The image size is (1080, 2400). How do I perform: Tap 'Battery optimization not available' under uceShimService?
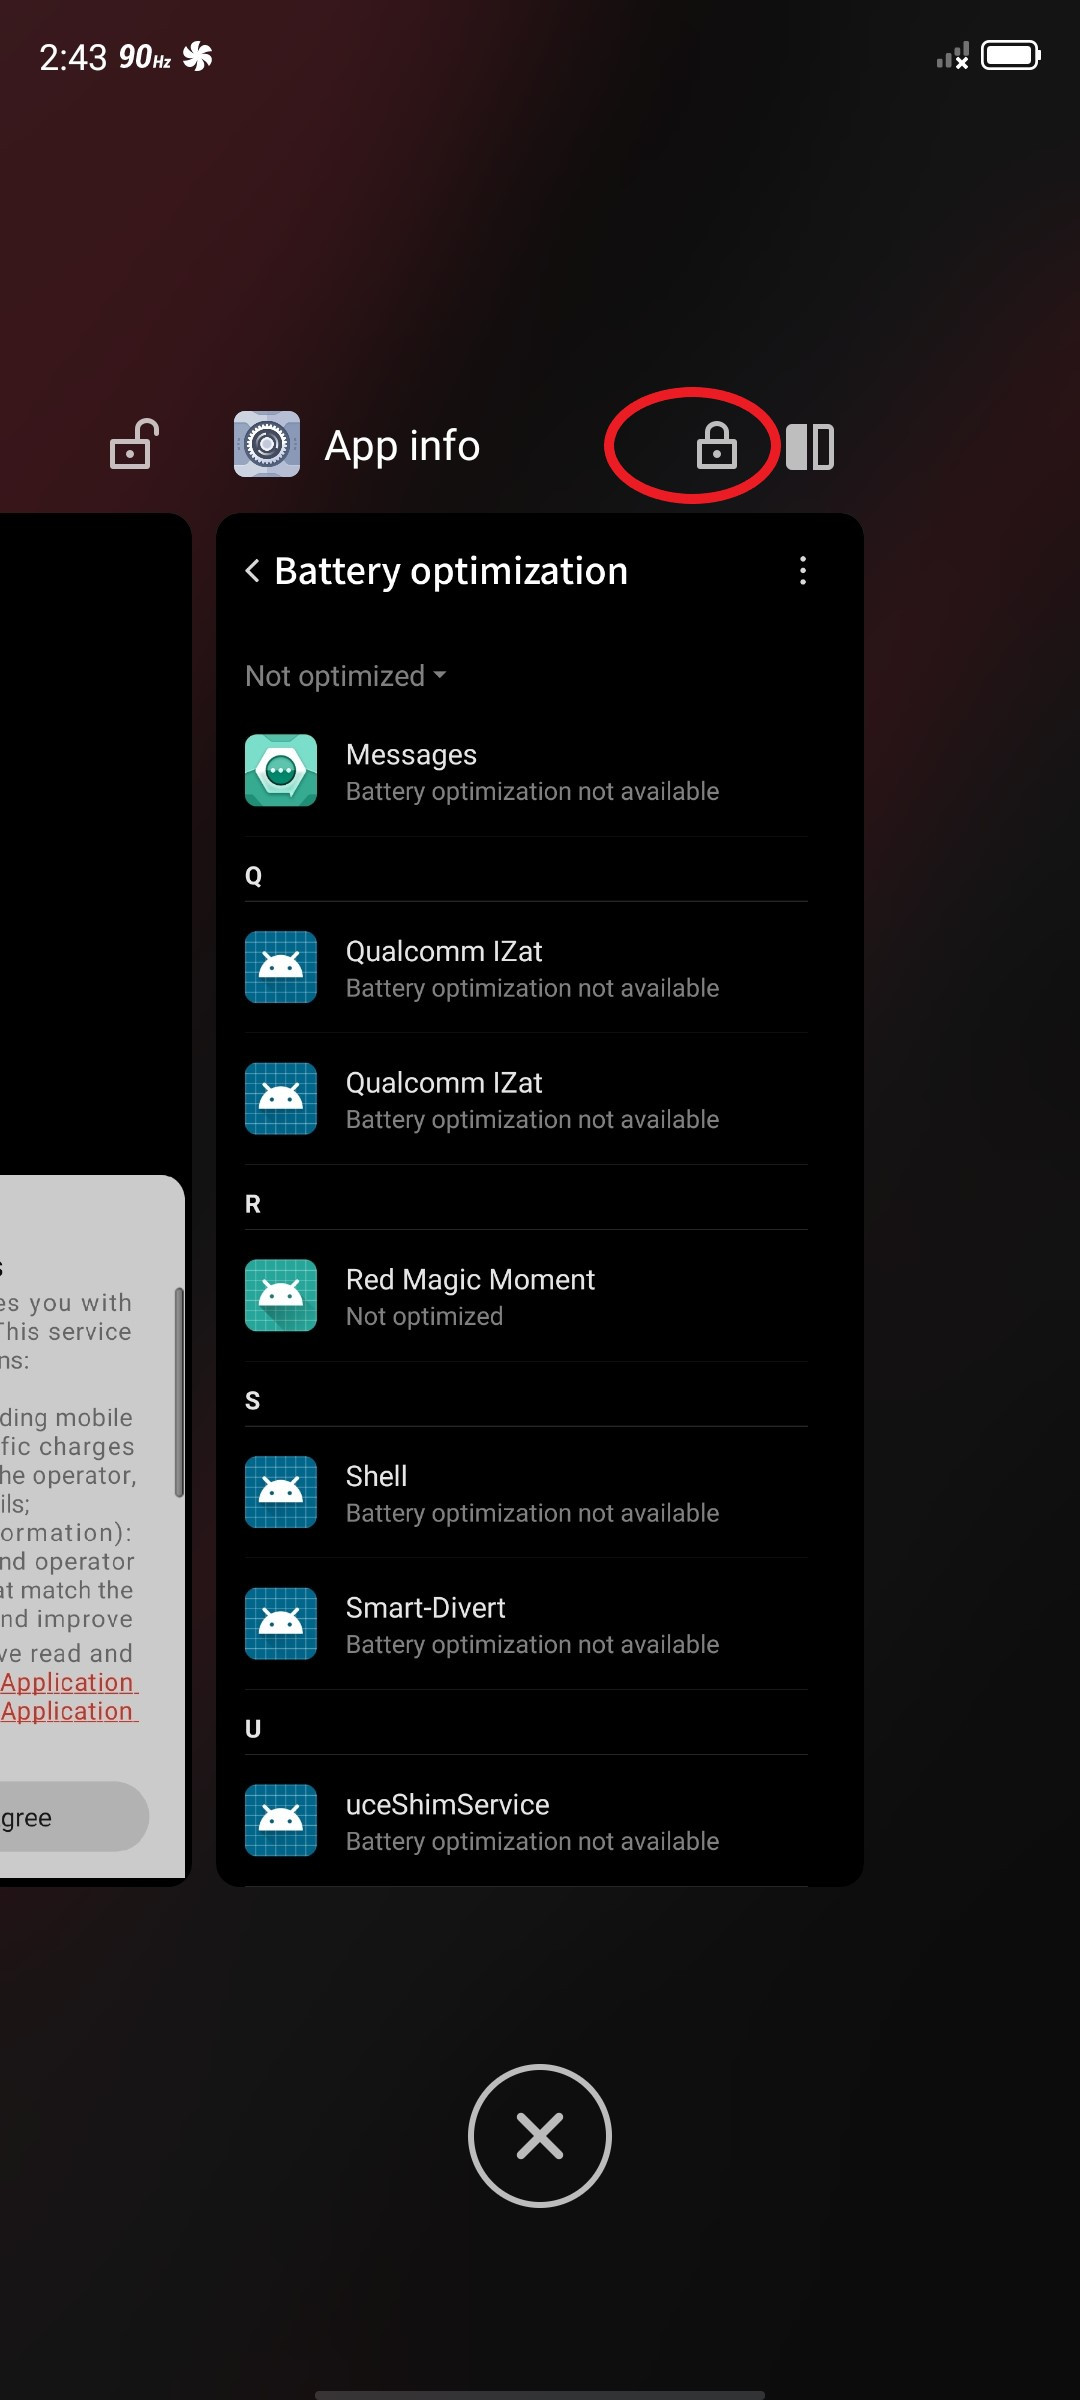coord(532,1841)
